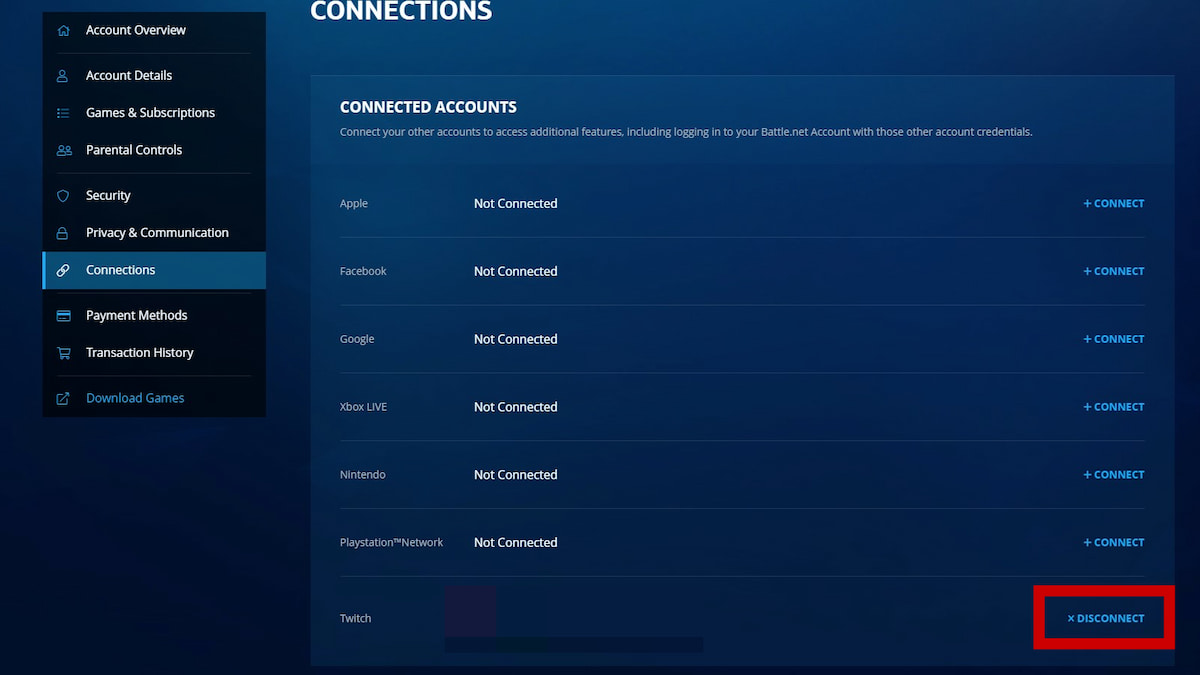
Task: Connect your PlayStation Network account
Action: pos(1113,542)
